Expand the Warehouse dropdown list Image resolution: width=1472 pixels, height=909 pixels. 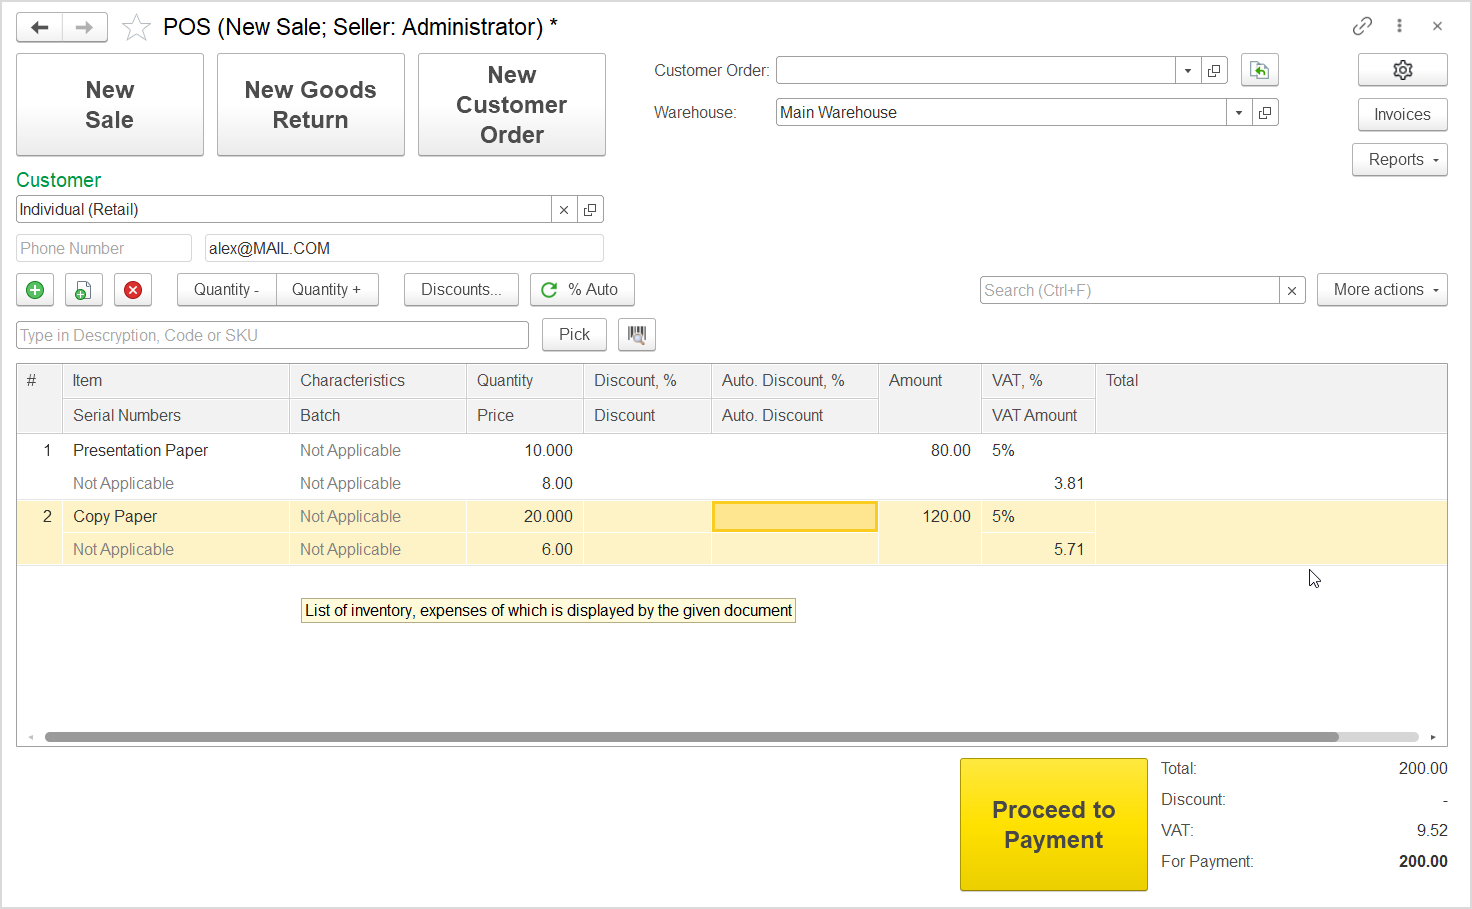[1239, 113]
